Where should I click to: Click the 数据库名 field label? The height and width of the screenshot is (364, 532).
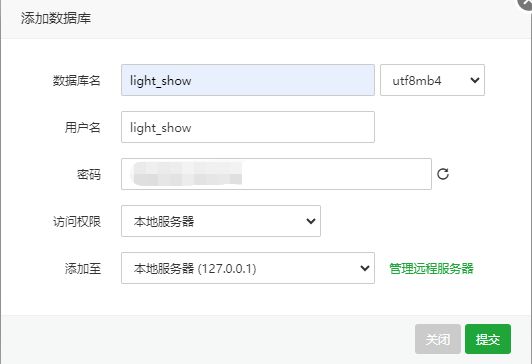[x=76, y=80]
